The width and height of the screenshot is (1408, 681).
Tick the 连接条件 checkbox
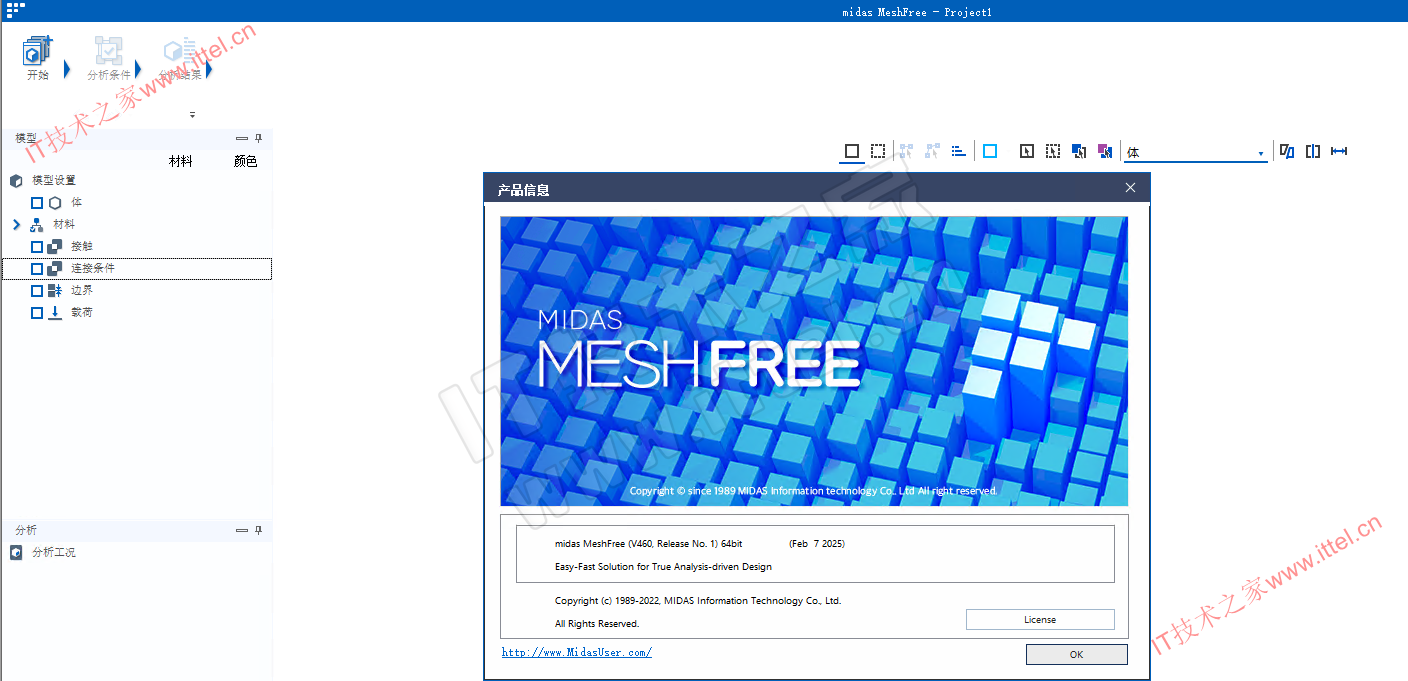[37, 269]
